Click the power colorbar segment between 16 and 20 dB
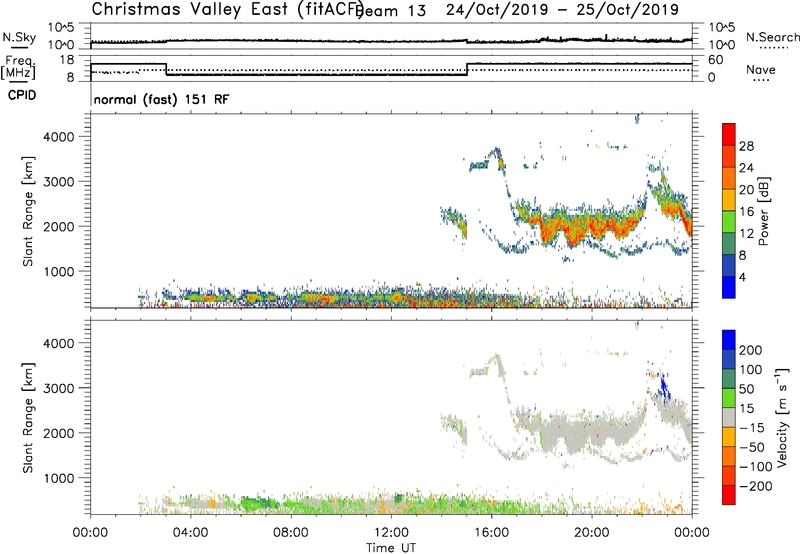800x554 pixels. click(x=729, y=200)
